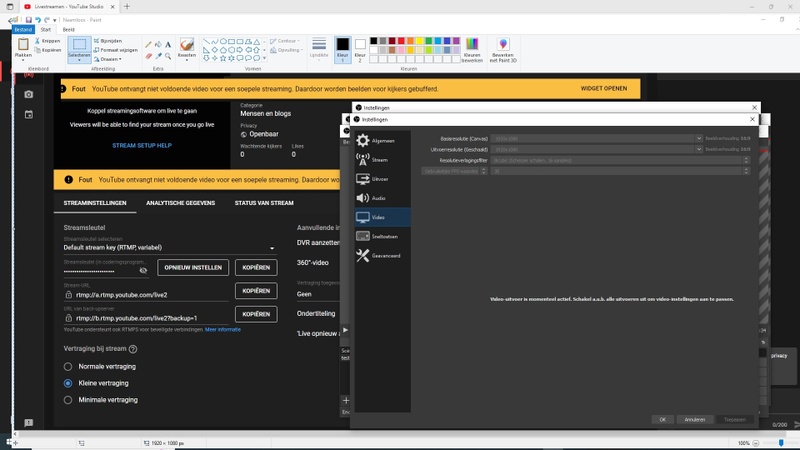The image size is (800, 450).
Task: Select Kleur 1 black swatch
Action: 343,49
